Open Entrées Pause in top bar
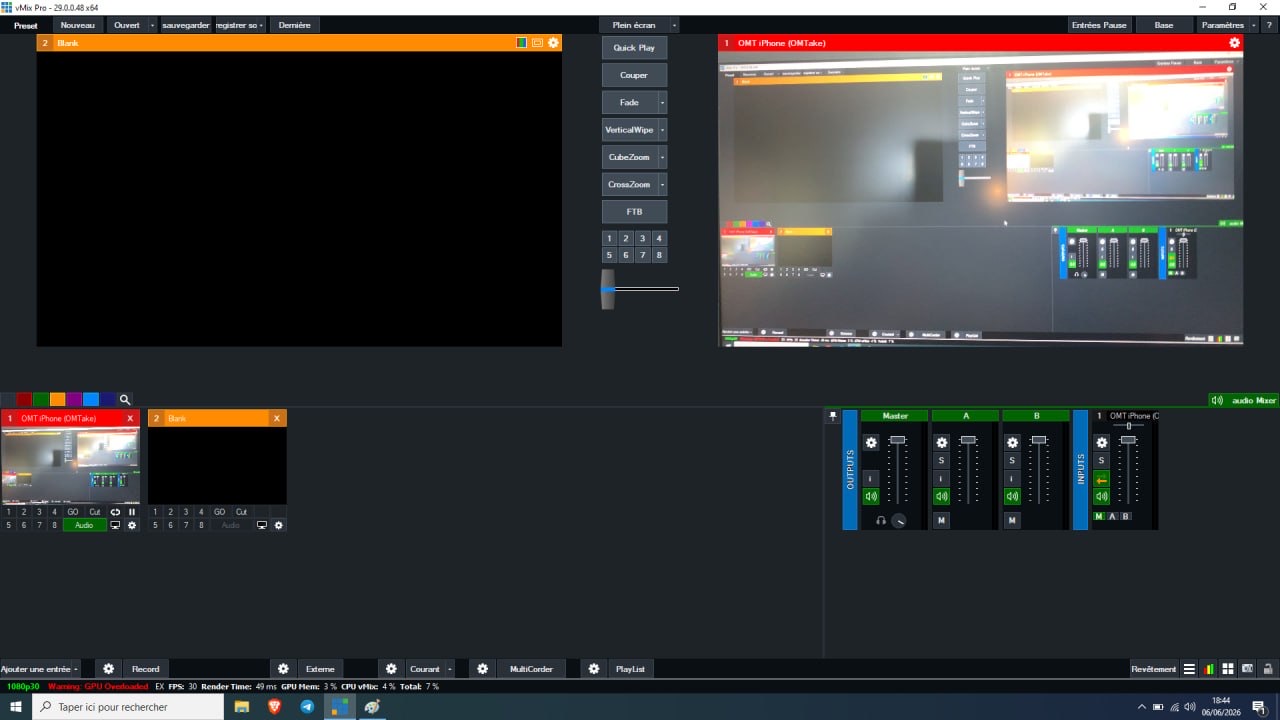The width and height of the screenshot is (1280, 720). coord(1099,25)
